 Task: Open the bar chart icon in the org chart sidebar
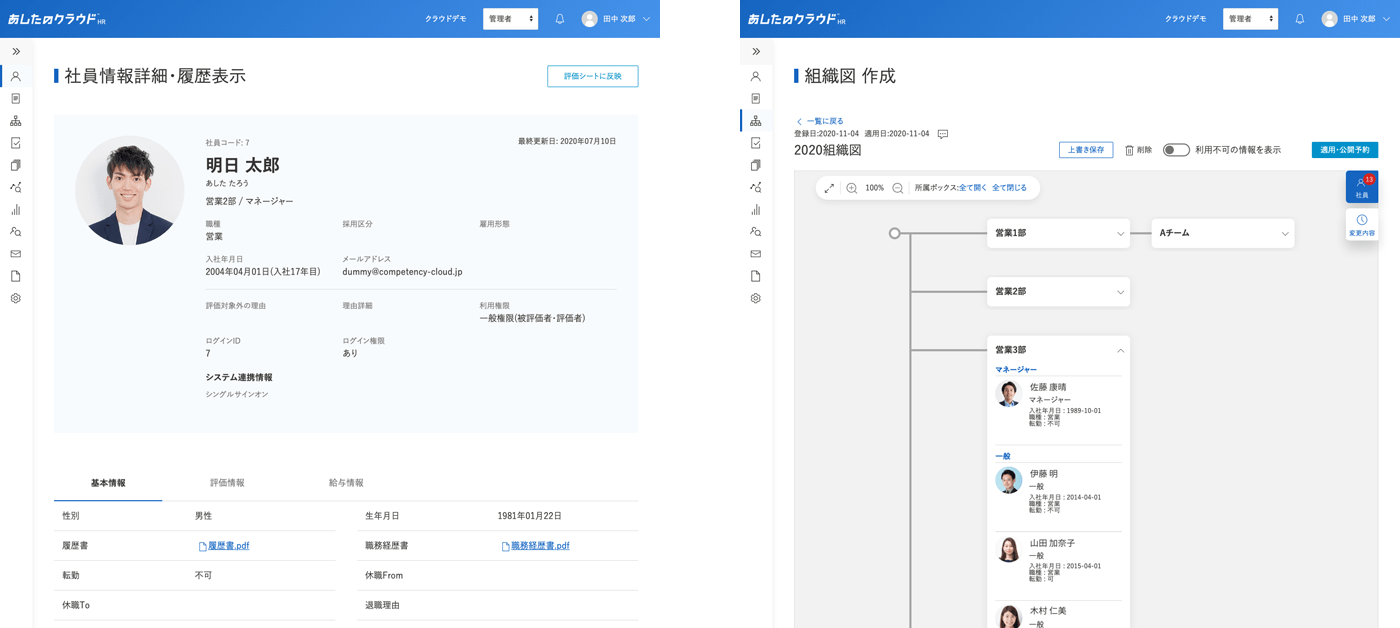click(x=756, y=210)
